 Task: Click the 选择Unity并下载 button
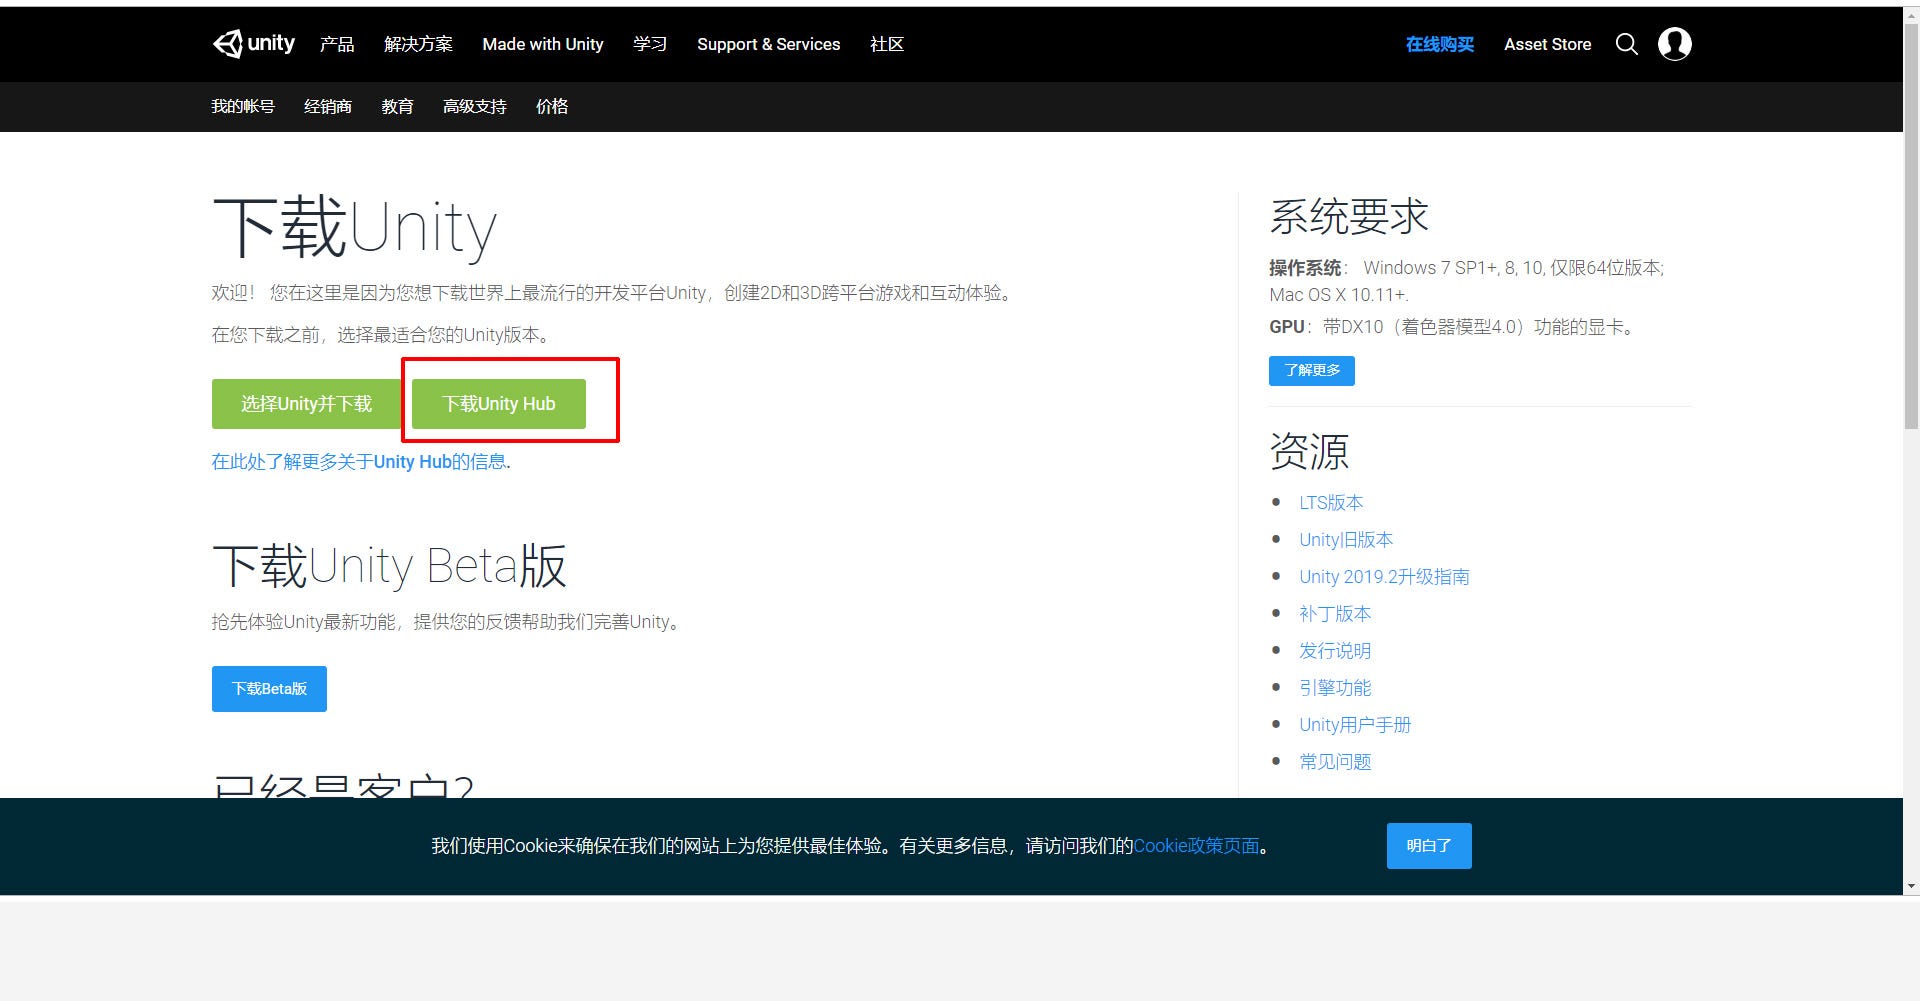pos(306,404)
